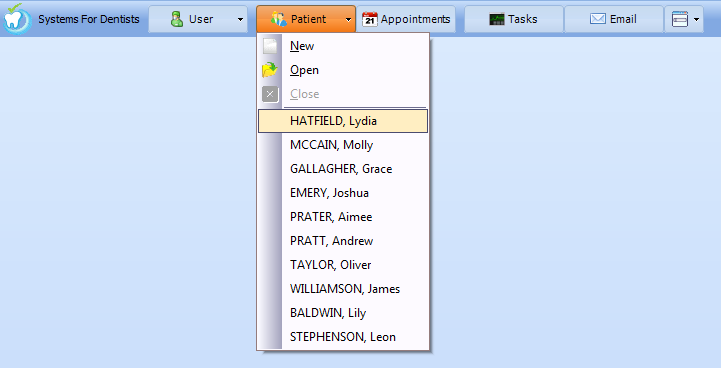Click the window layout icon after Email
This screenshot has height=368, width=721.
pyautogui.click(x=680, y=19)
